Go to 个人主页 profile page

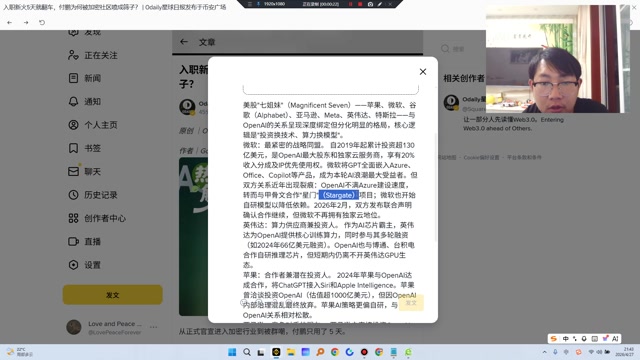click(93, 125)
